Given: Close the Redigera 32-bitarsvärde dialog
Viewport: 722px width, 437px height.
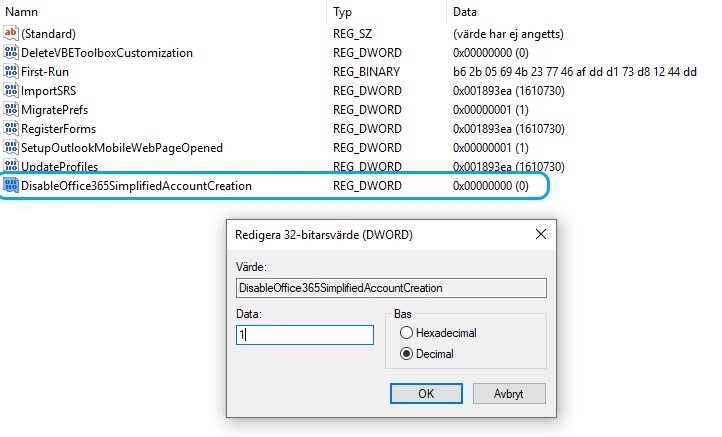Looking at the screenshot, I should pyautogui.click(x=541, y=234).
